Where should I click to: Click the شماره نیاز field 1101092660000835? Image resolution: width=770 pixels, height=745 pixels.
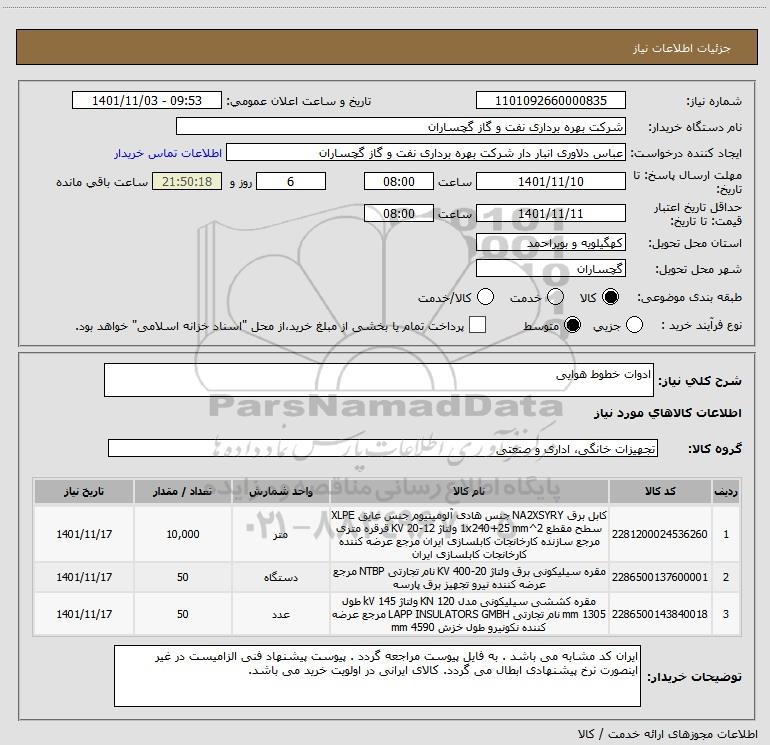(550, 100)
